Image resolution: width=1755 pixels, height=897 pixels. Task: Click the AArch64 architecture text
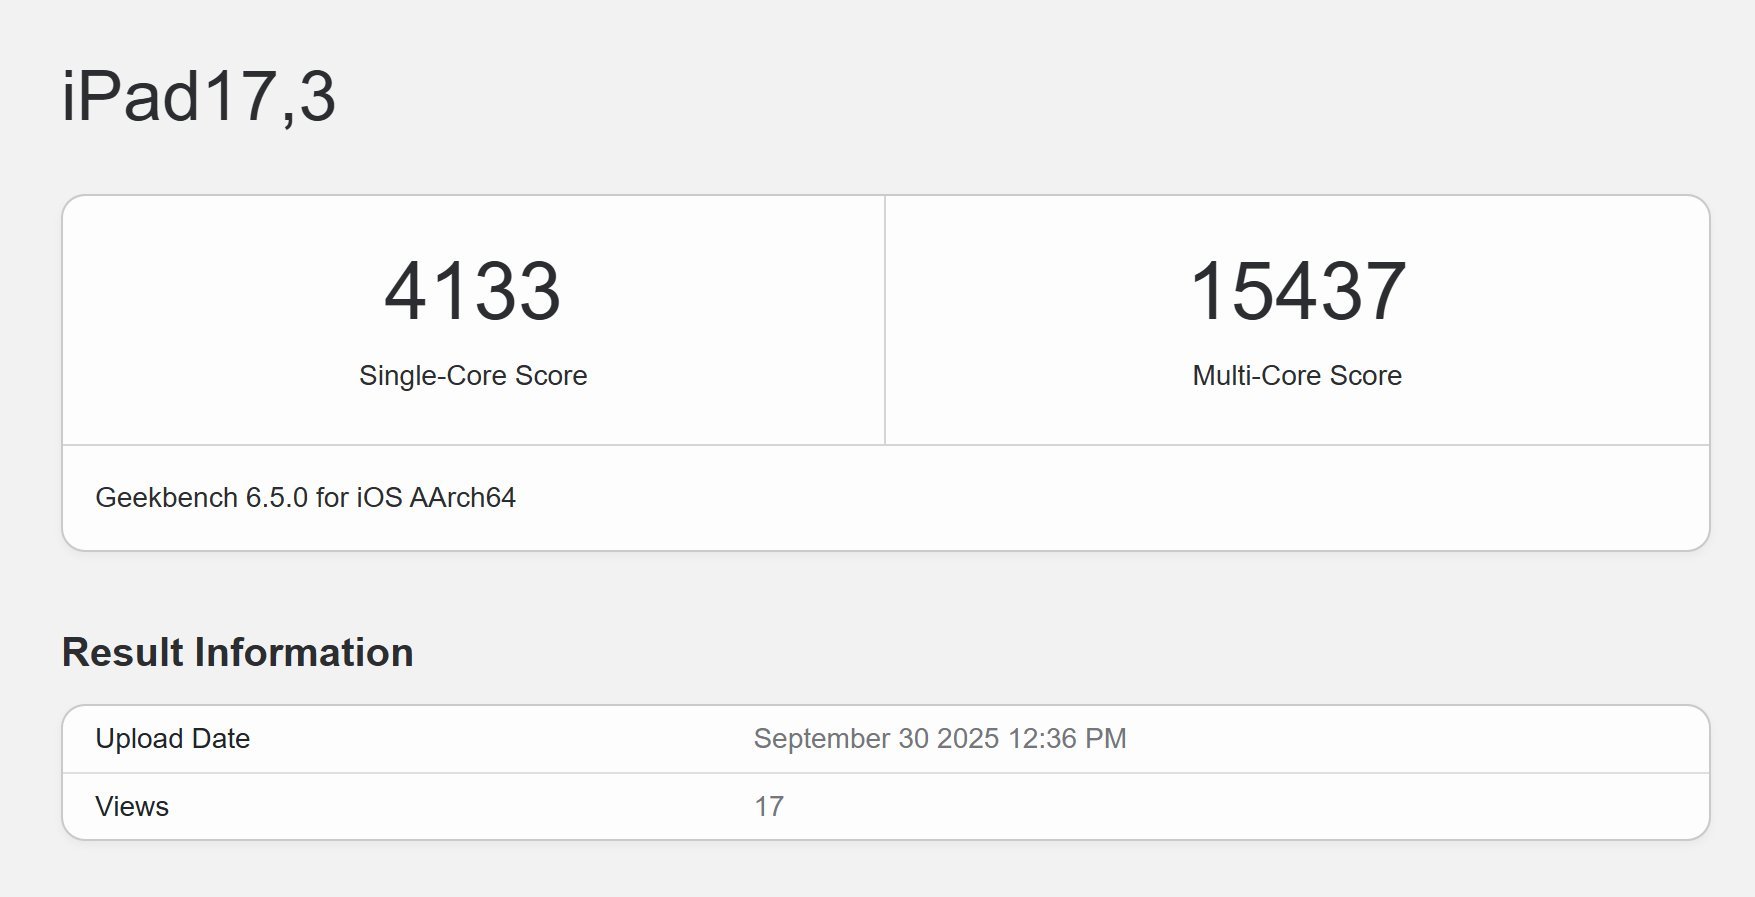[x=463, y=498]
